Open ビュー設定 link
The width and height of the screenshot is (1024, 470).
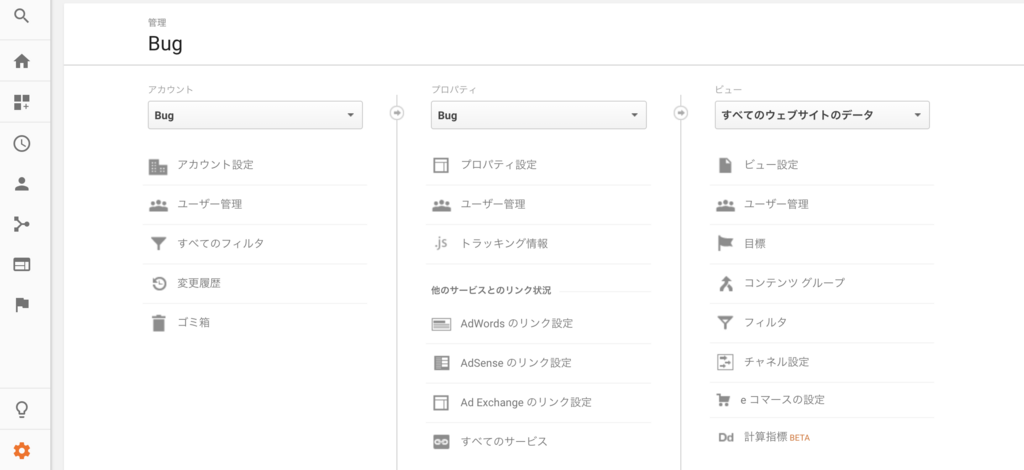tap(771, 165)
